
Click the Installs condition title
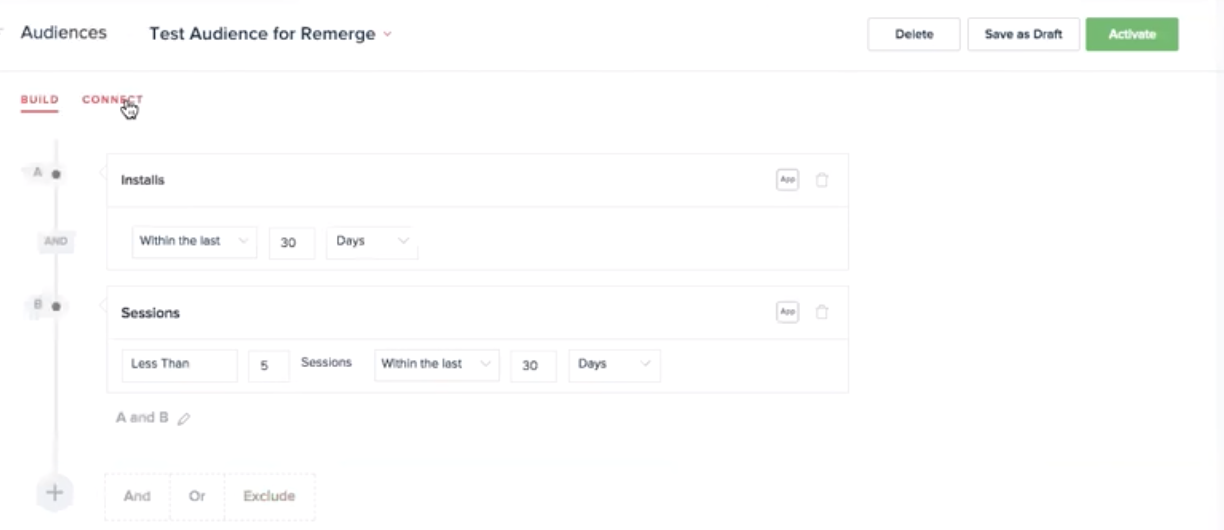(143, 180)
